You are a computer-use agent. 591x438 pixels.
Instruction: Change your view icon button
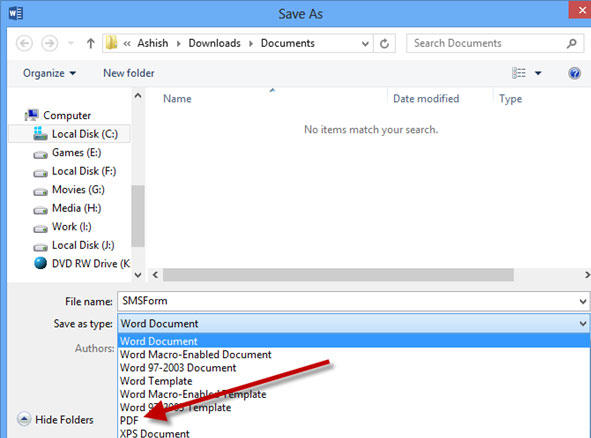pyautogui.click(x=519, y=73)
